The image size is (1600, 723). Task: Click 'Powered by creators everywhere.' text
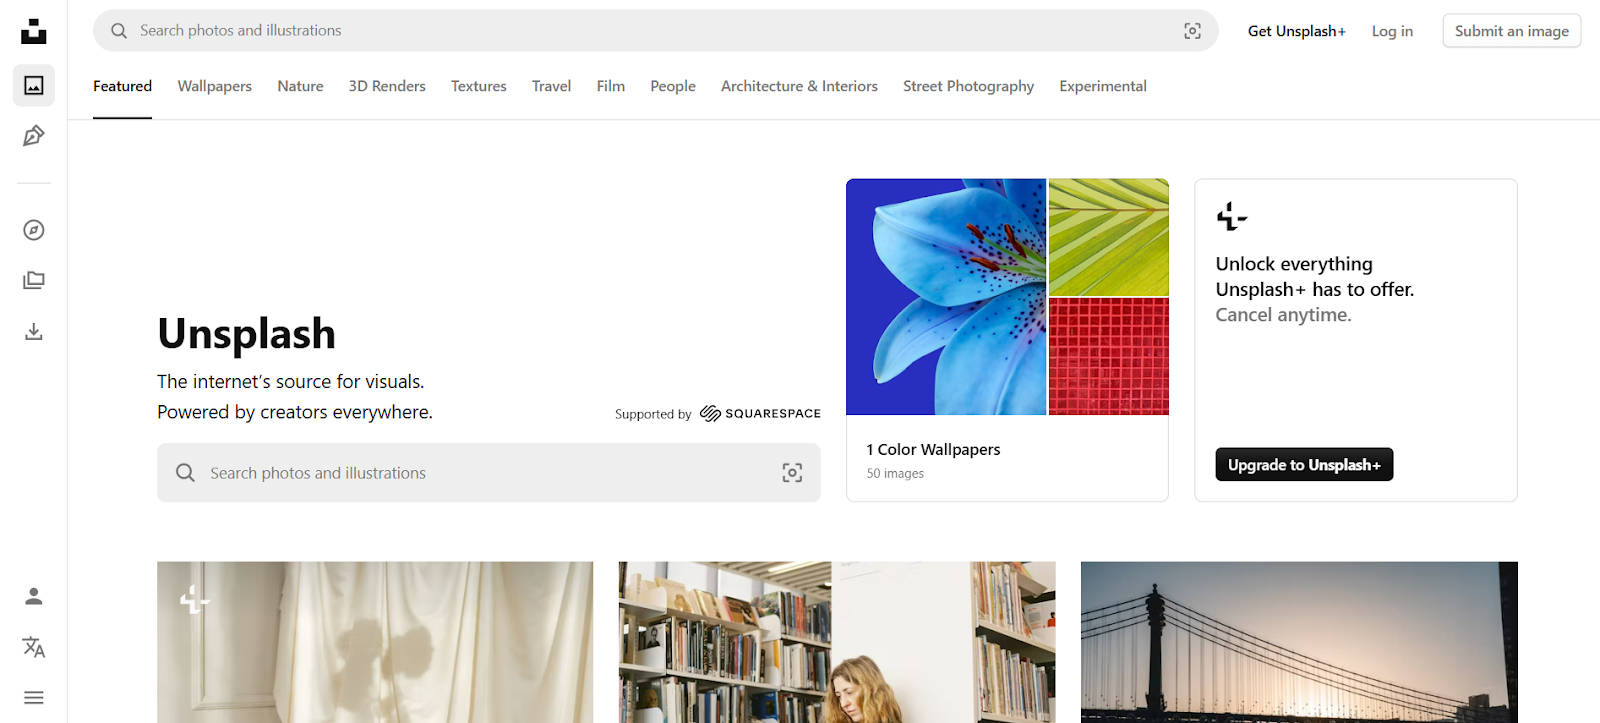295,412
